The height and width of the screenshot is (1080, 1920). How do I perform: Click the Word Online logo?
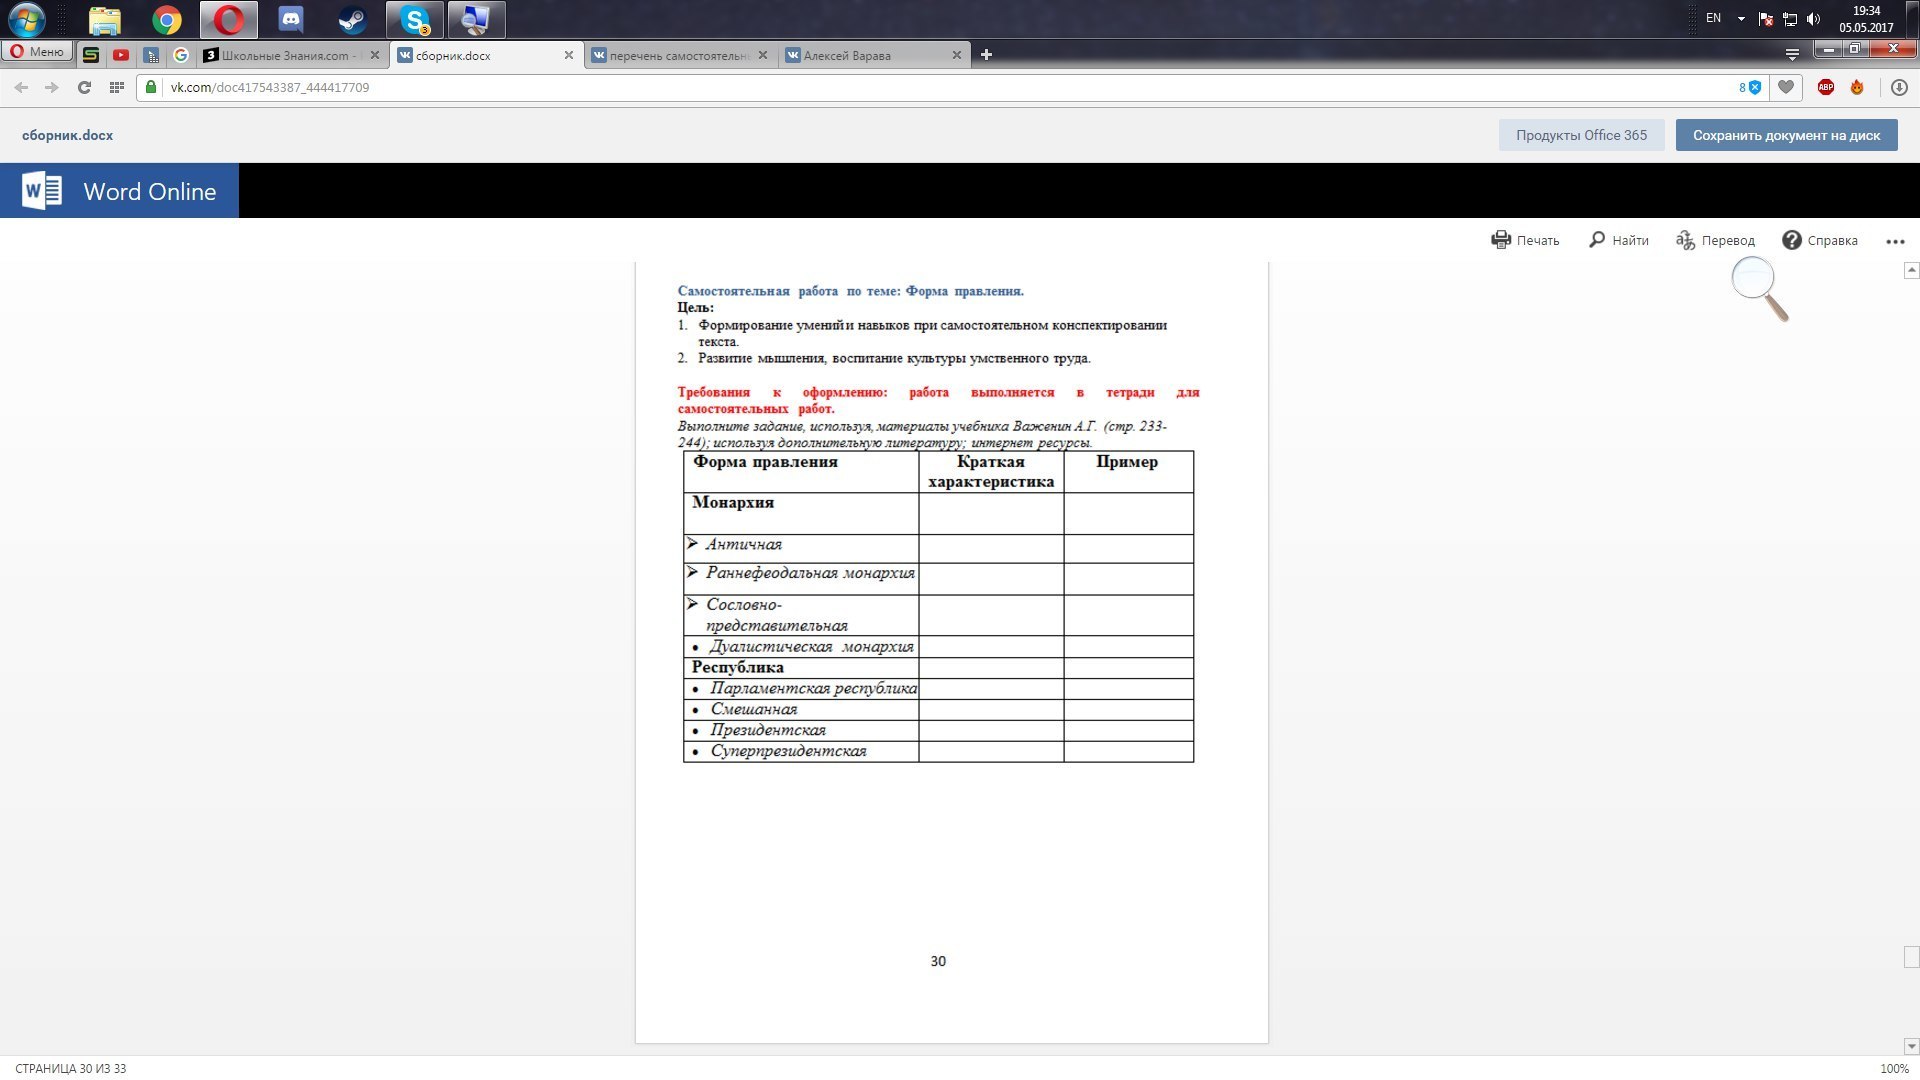click(x=119, y=191)
